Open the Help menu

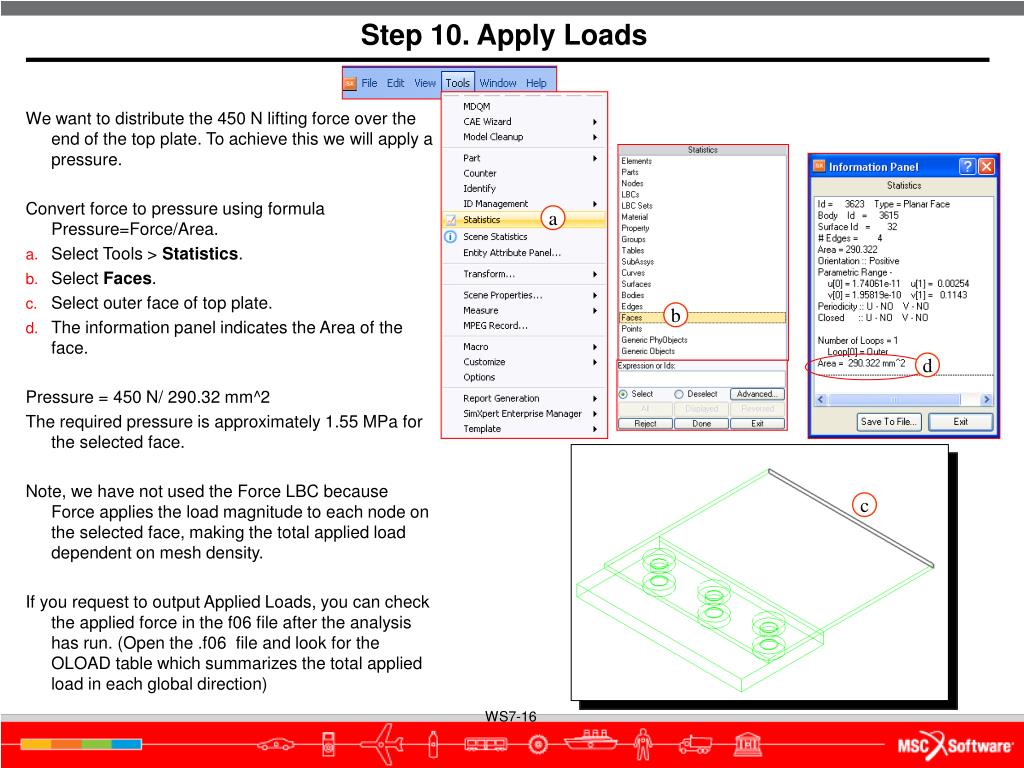coord(536,83)
